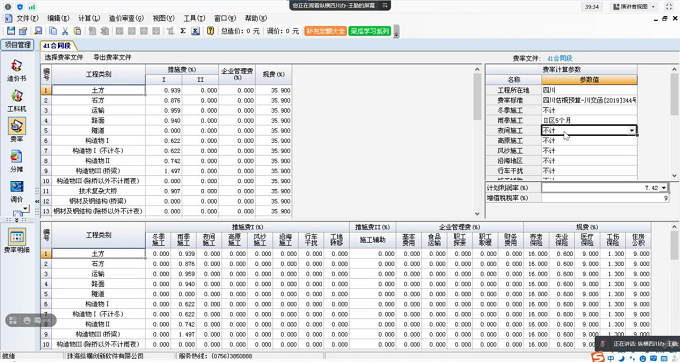Click the Sogou input method S icon
Screen dimensions: 680x363
[598, 358]
